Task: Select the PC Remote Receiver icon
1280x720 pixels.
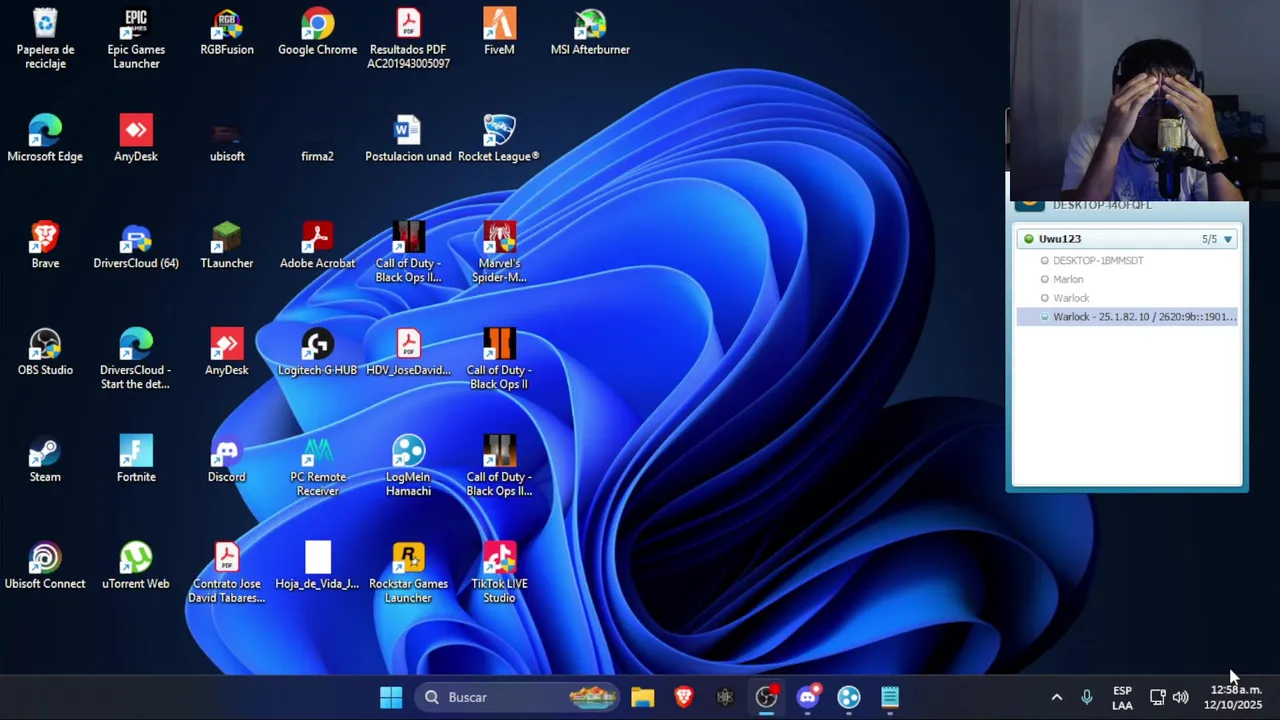Action: [317, 466]
